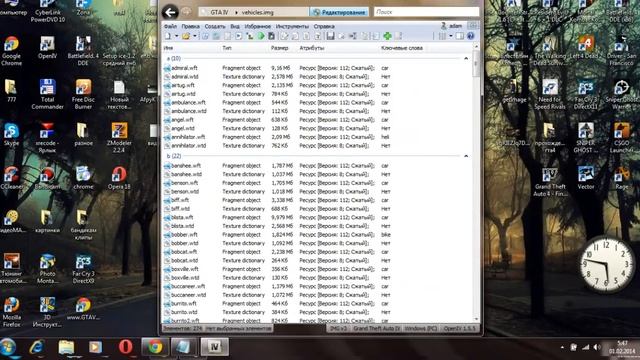Open the Вид menu
The height and width of the screenshot is (360, 640).
coord(235,26)
